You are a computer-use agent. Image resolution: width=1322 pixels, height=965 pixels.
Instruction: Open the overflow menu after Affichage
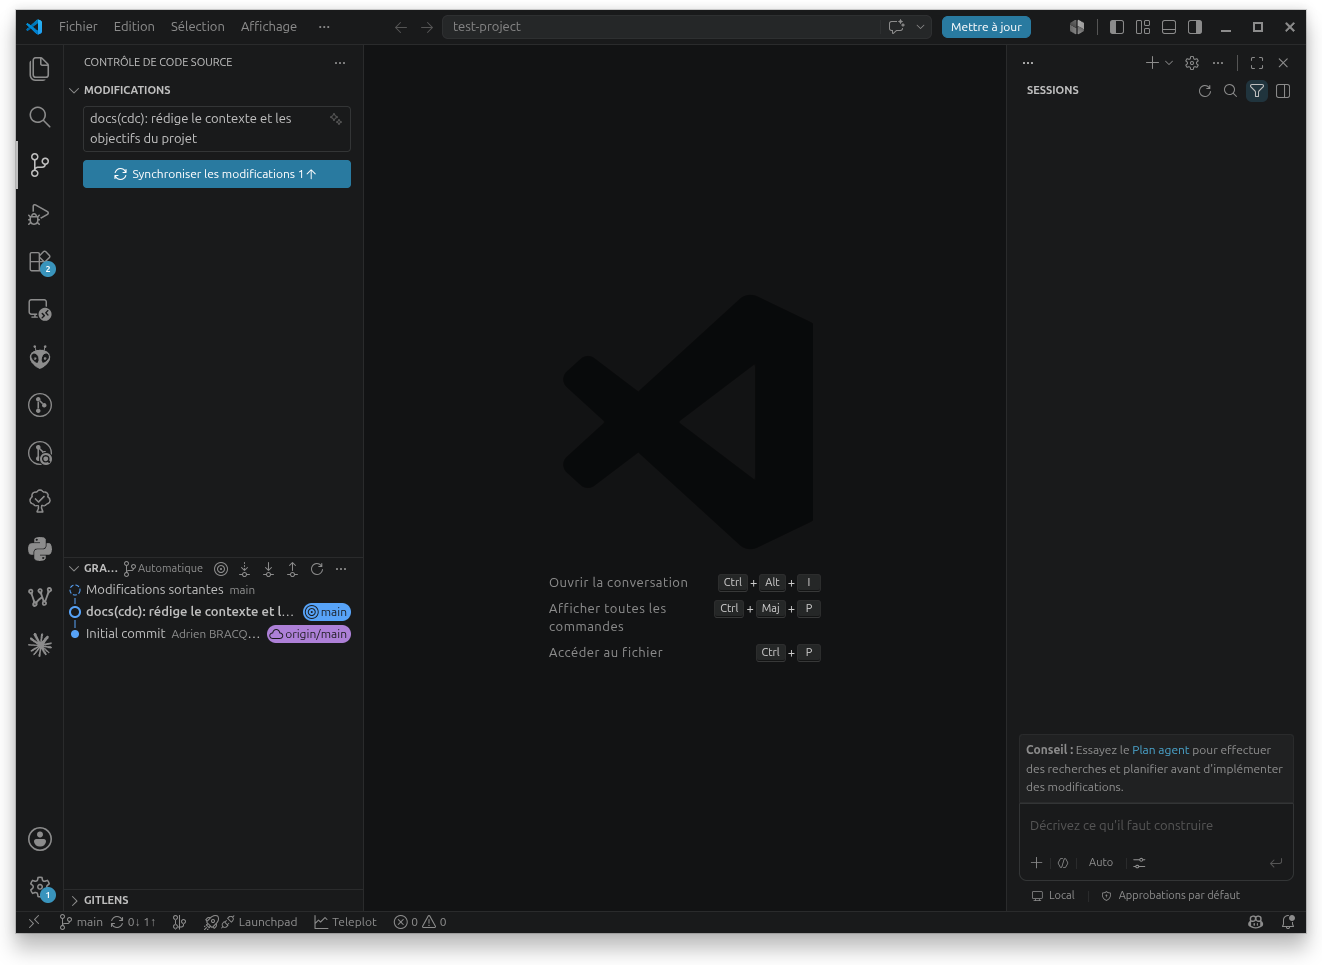click(324, 27)
